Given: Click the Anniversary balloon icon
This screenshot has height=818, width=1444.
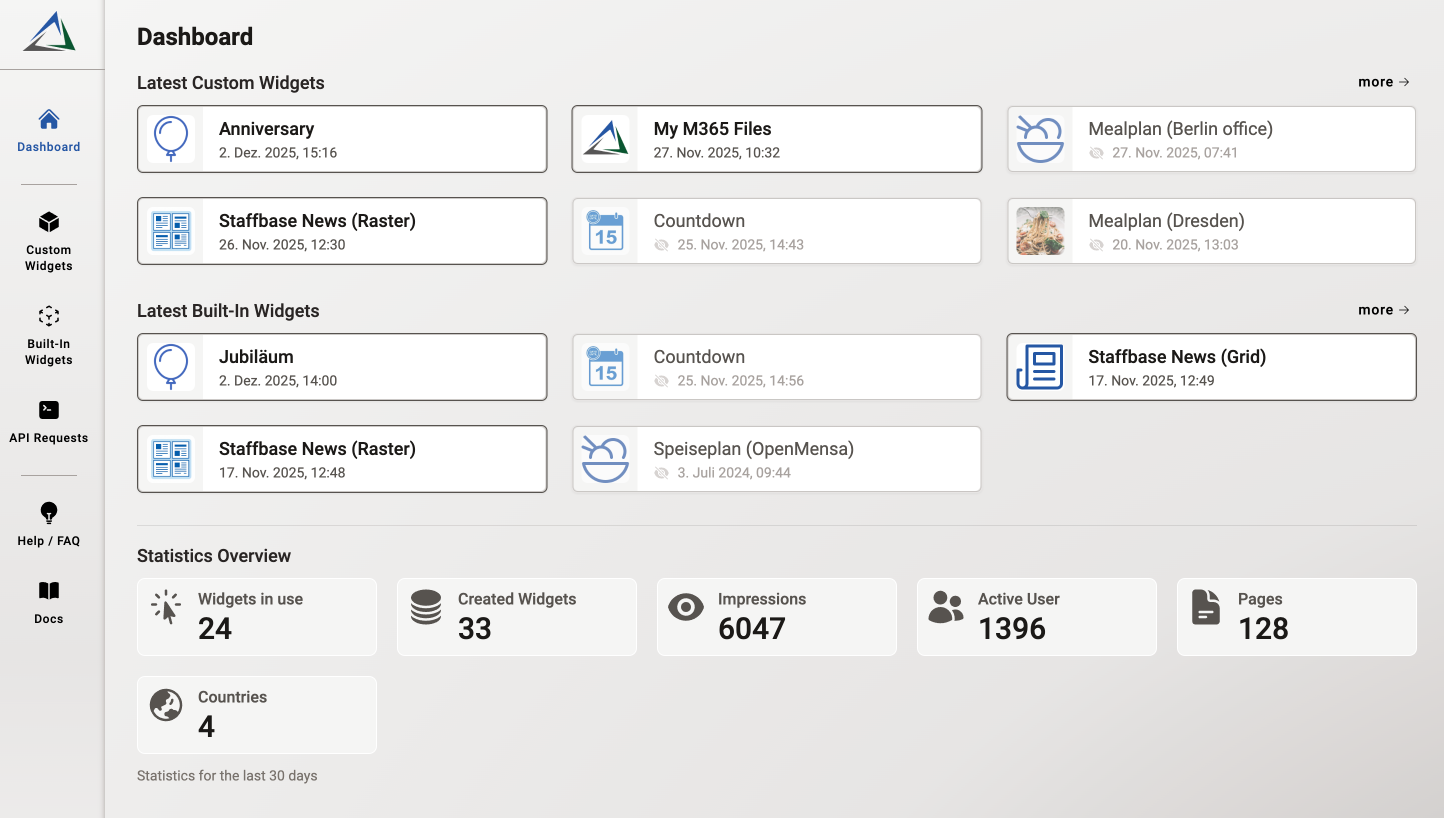Looking at the screenshot, I should click(x=171, y=139).
